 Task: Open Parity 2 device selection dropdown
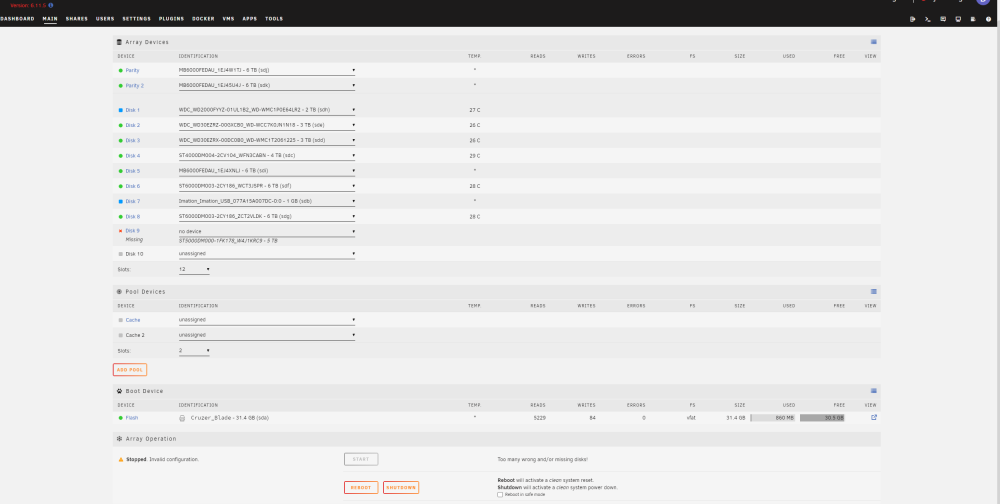coord(267,85)
